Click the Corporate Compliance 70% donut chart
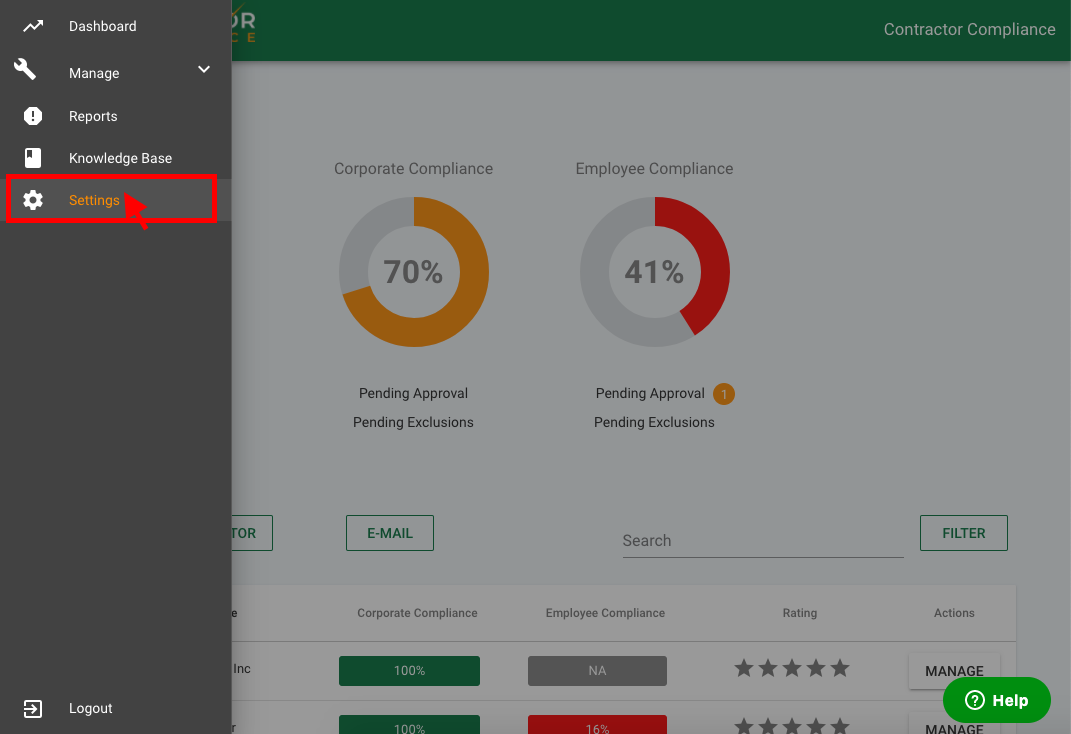The image size is (1071, 734). [414, 272]
